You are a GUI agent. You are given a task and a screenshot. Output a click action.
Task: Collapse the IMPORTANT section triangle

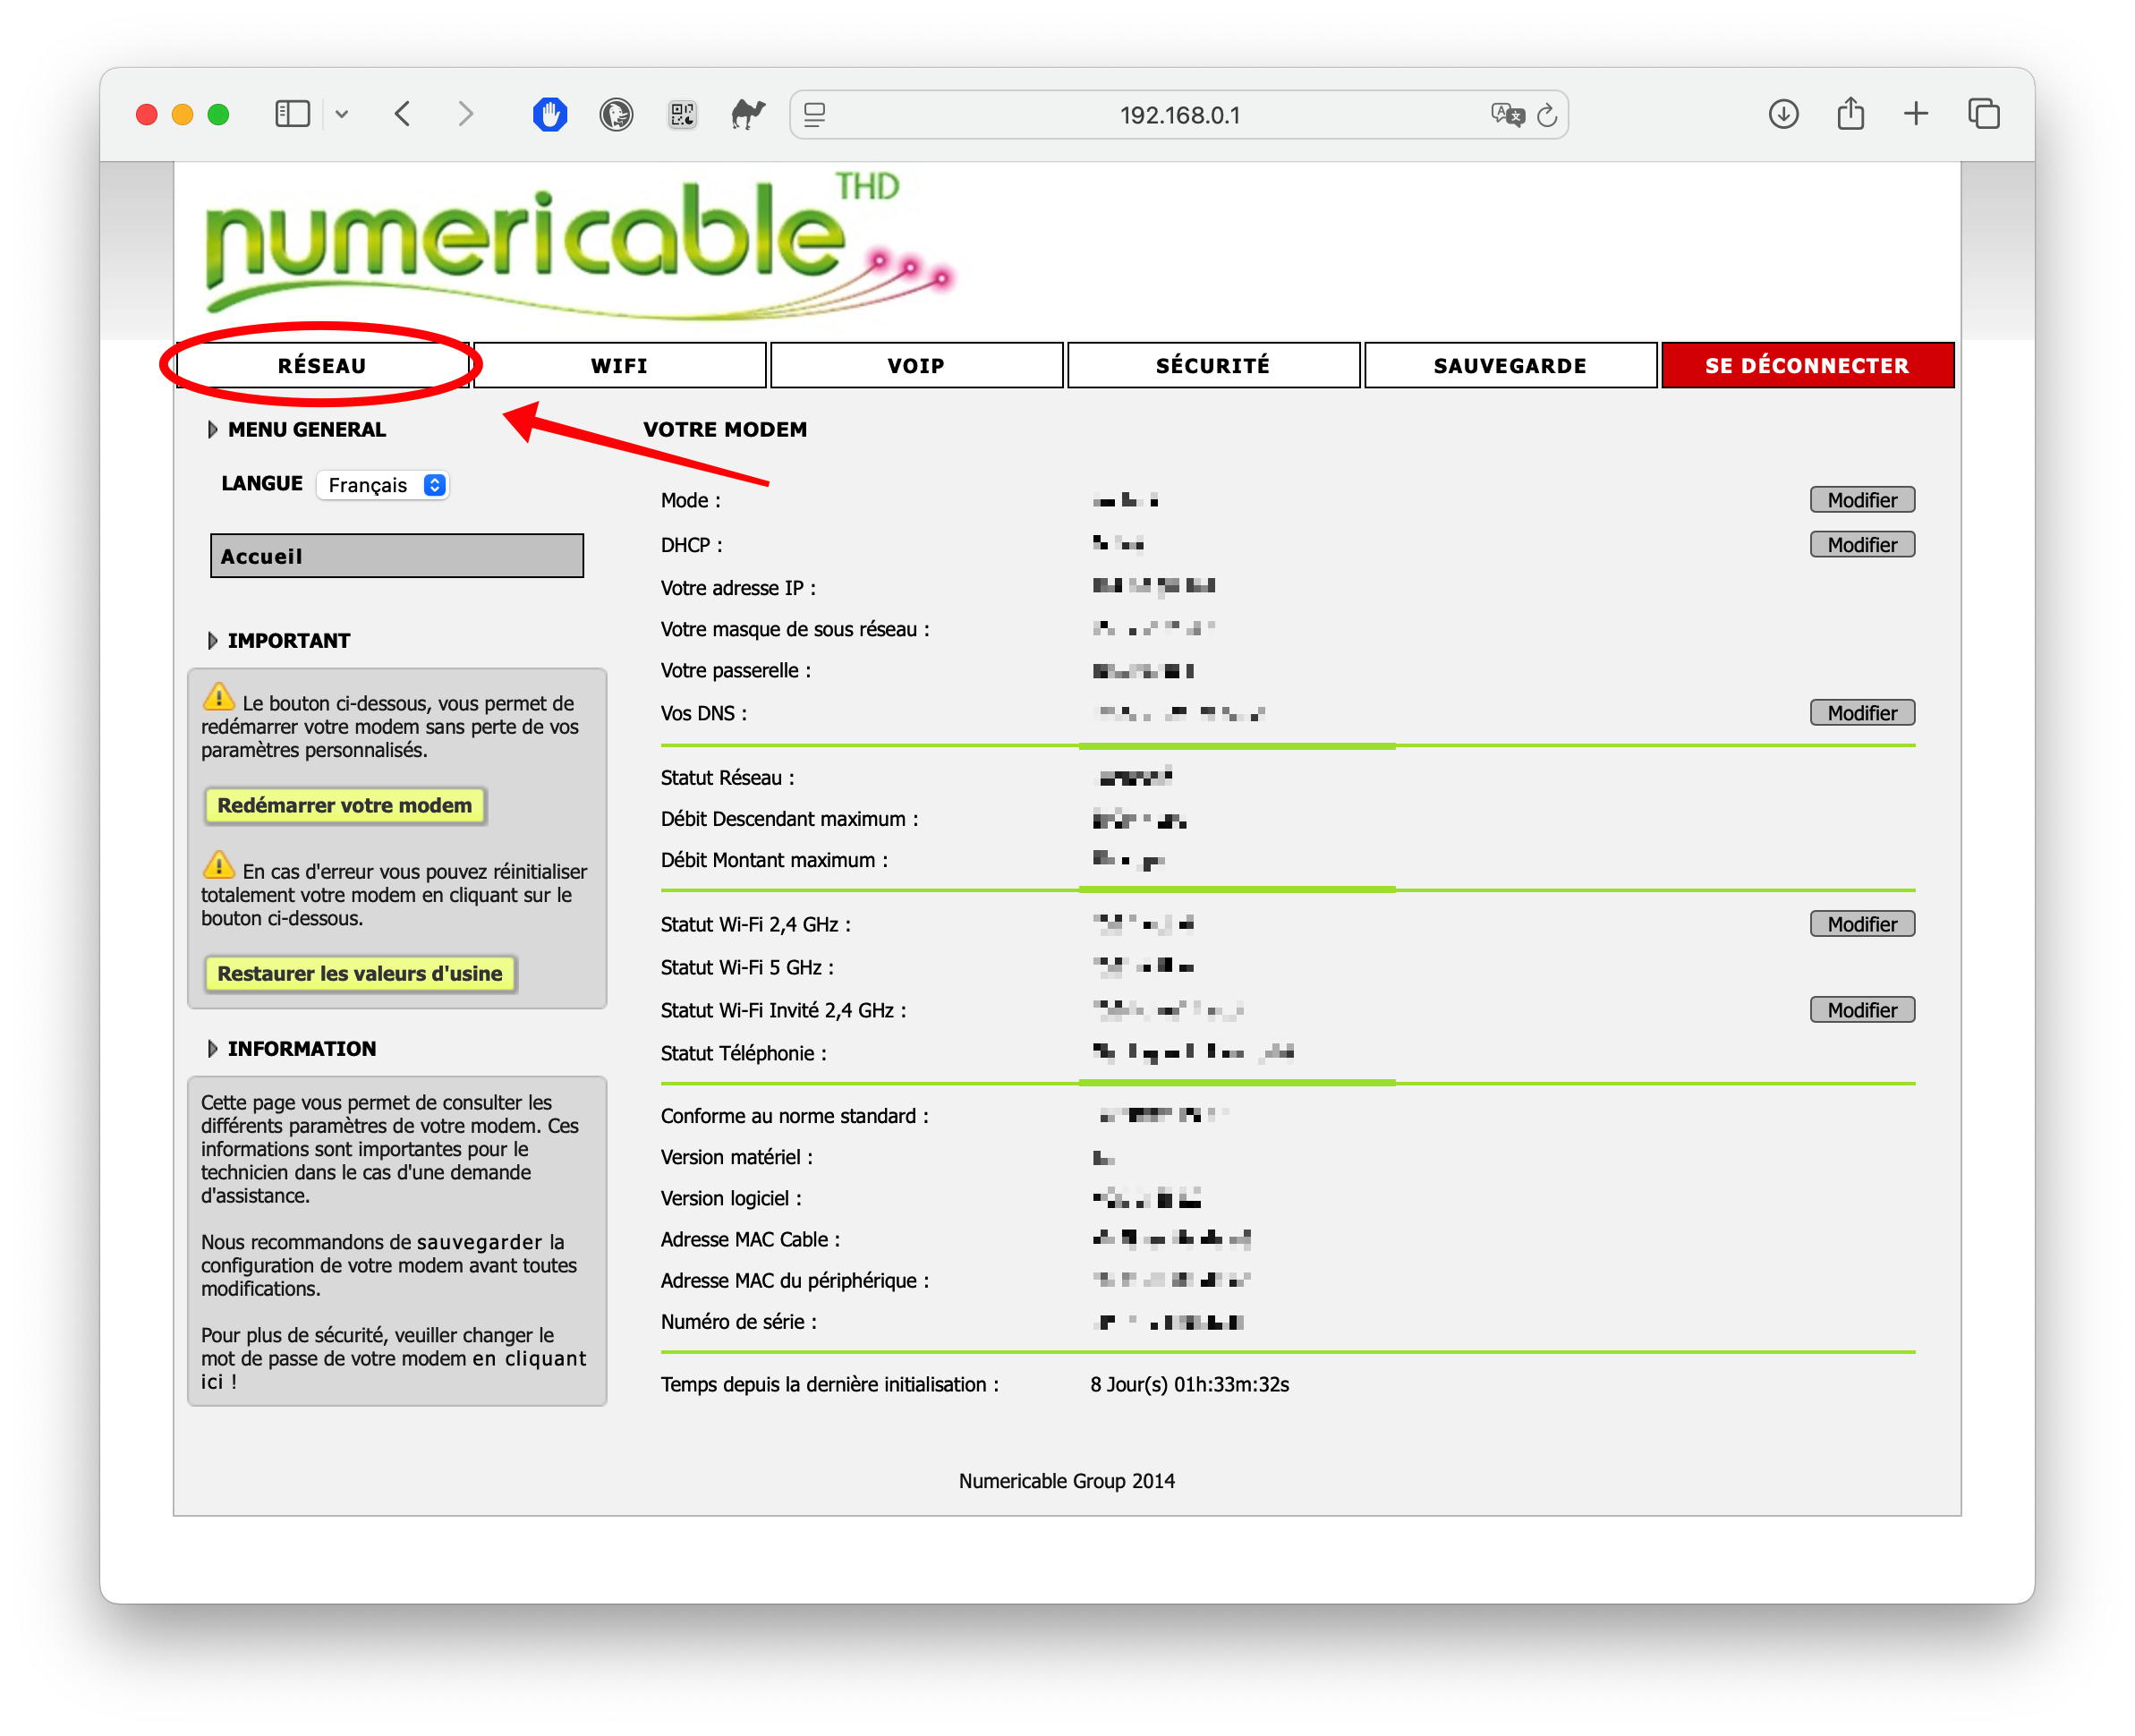pyautogui.click(x=212, y=641)
